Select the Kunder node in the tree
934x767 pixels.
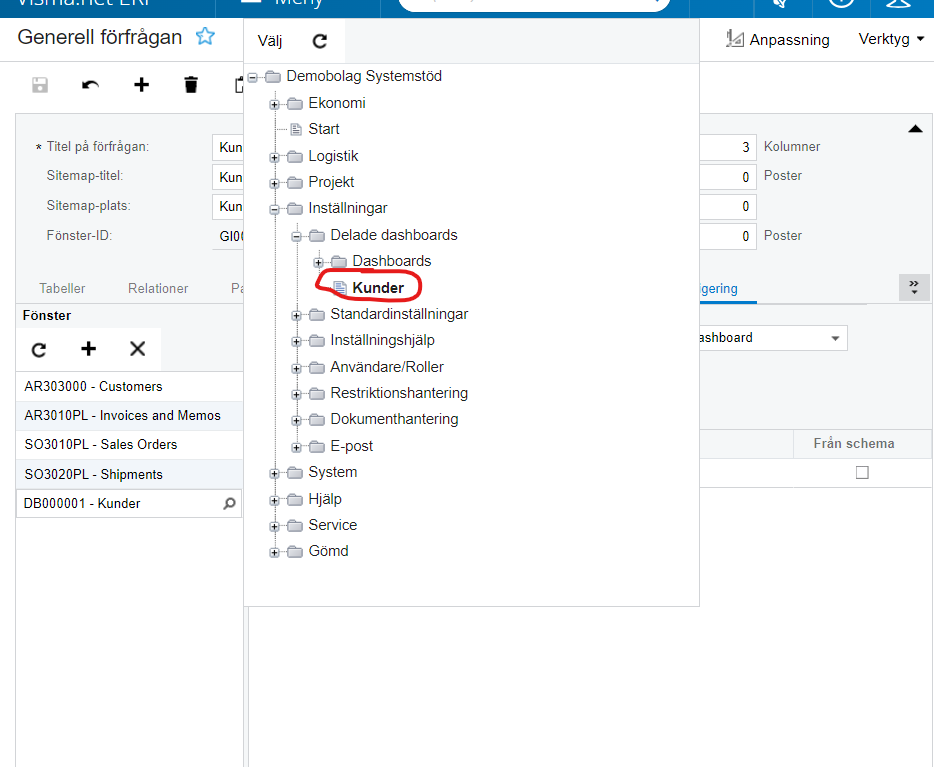378,288
